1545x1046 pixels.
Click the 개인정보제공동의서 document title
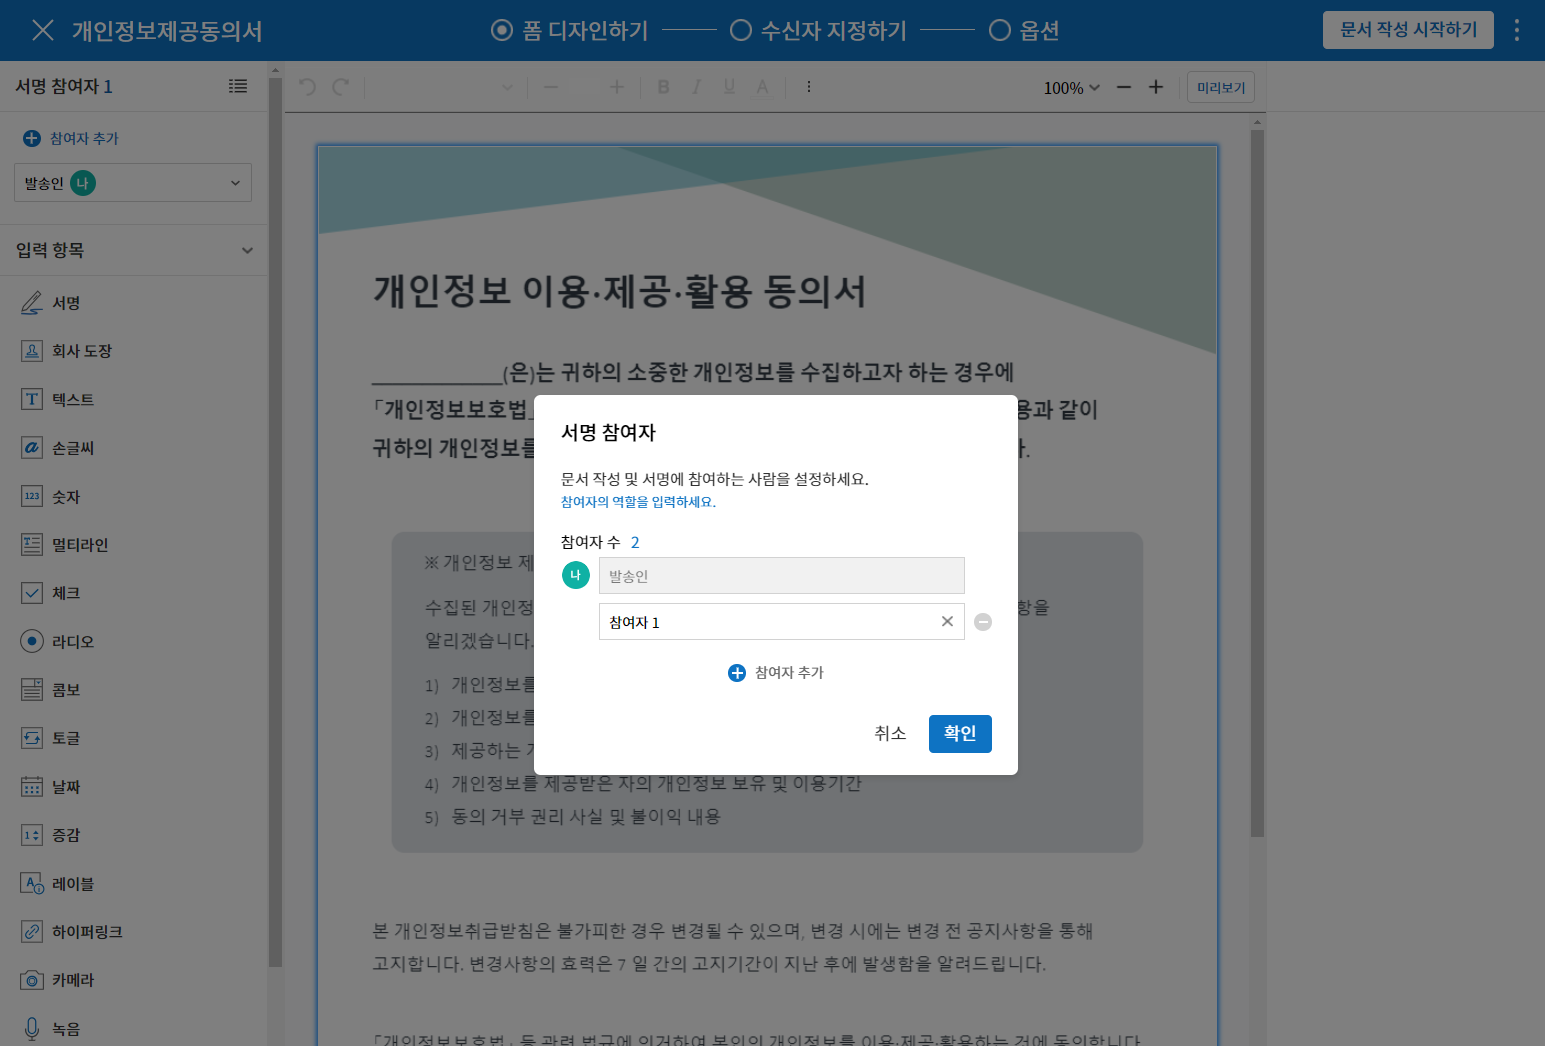point(167,31)
